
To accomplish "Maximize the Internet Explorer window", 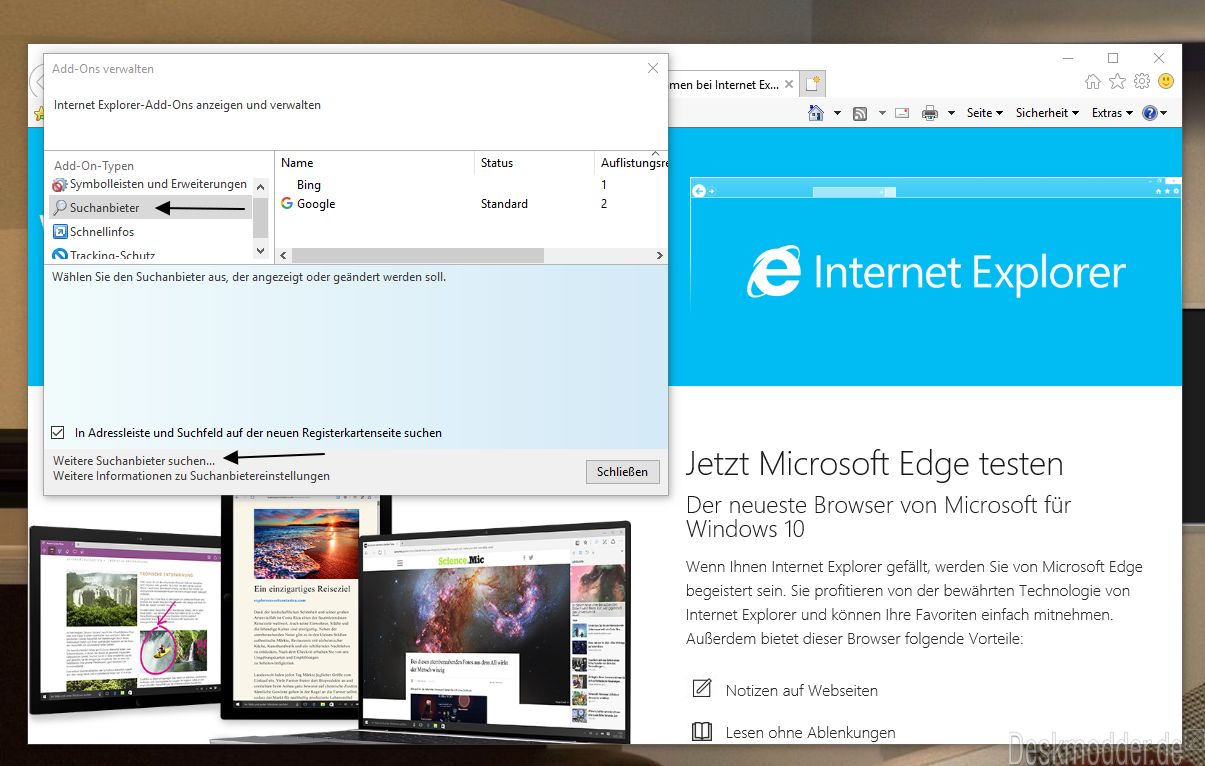I will (1113, 58).
